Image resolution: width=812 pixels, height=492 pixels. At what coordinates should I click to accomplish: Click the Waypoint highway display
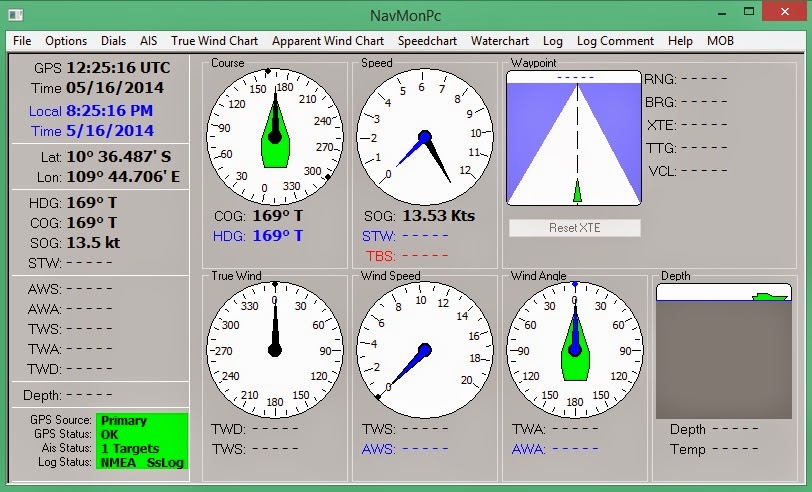[574, 138]
